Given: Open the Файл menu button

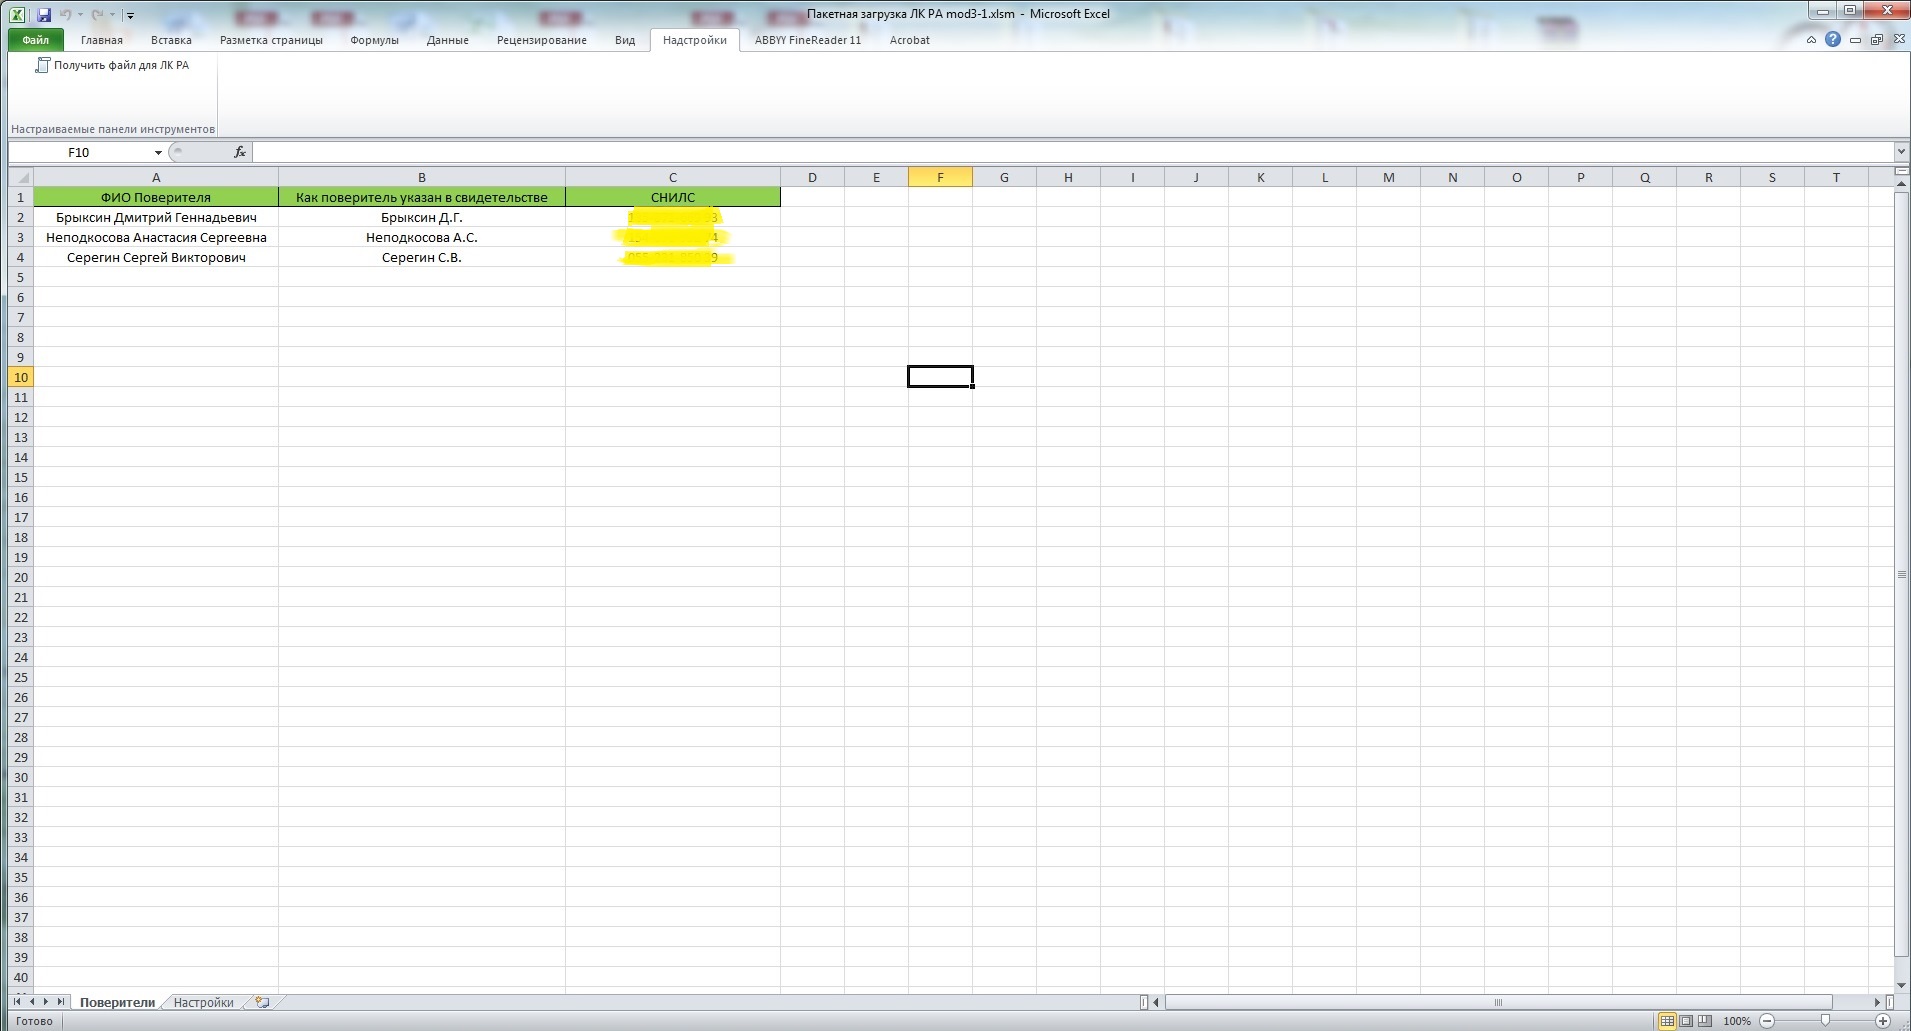Looking at the screenshot, I should pyautogui.click(x=36, y=40).
